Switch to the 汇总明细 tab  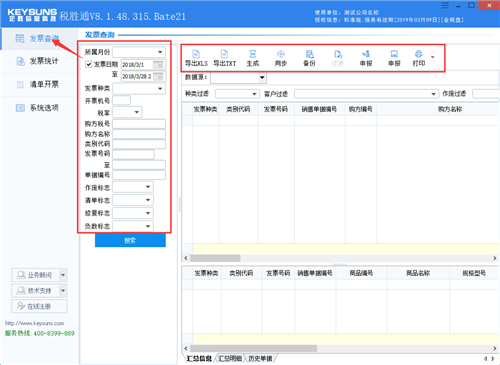pyautogui.click(x=230, y=358)
